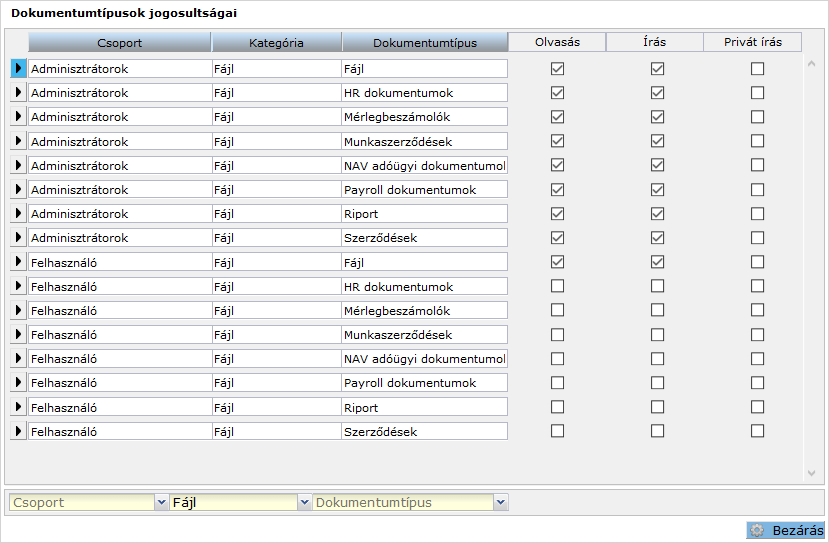The image size is (829, 543).
Task: Select row marker for Felhasználó Munkaszerződések
Action: (x=17, y=335)
